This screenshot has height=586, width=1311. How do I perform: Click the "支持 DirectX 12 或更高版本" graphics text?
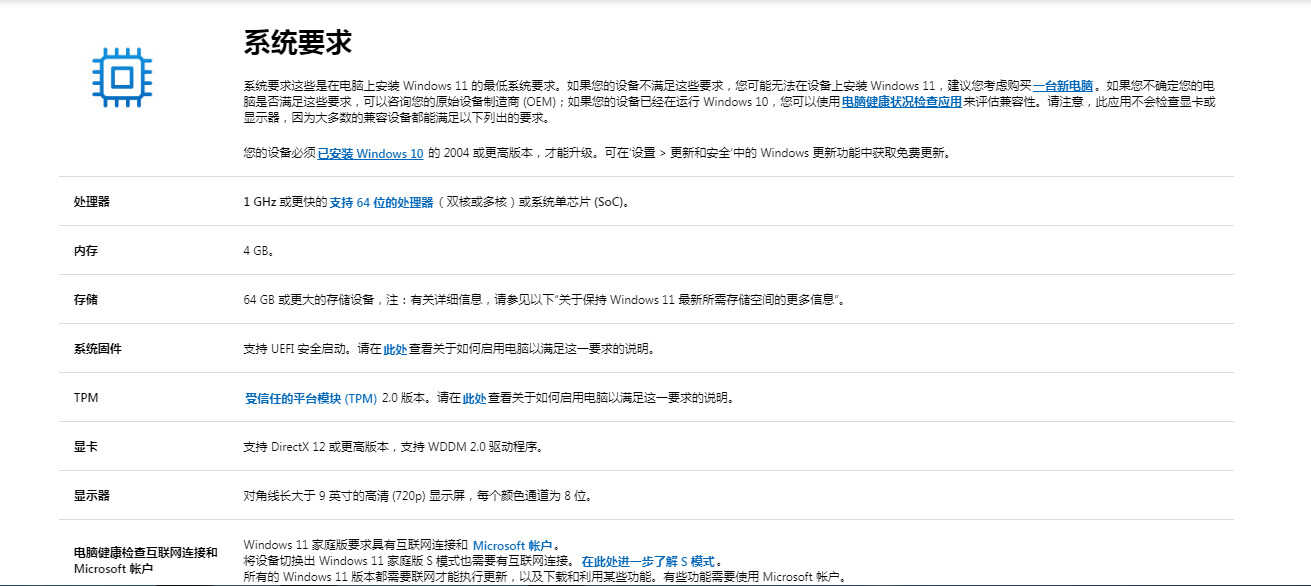[x=317, y=447]
